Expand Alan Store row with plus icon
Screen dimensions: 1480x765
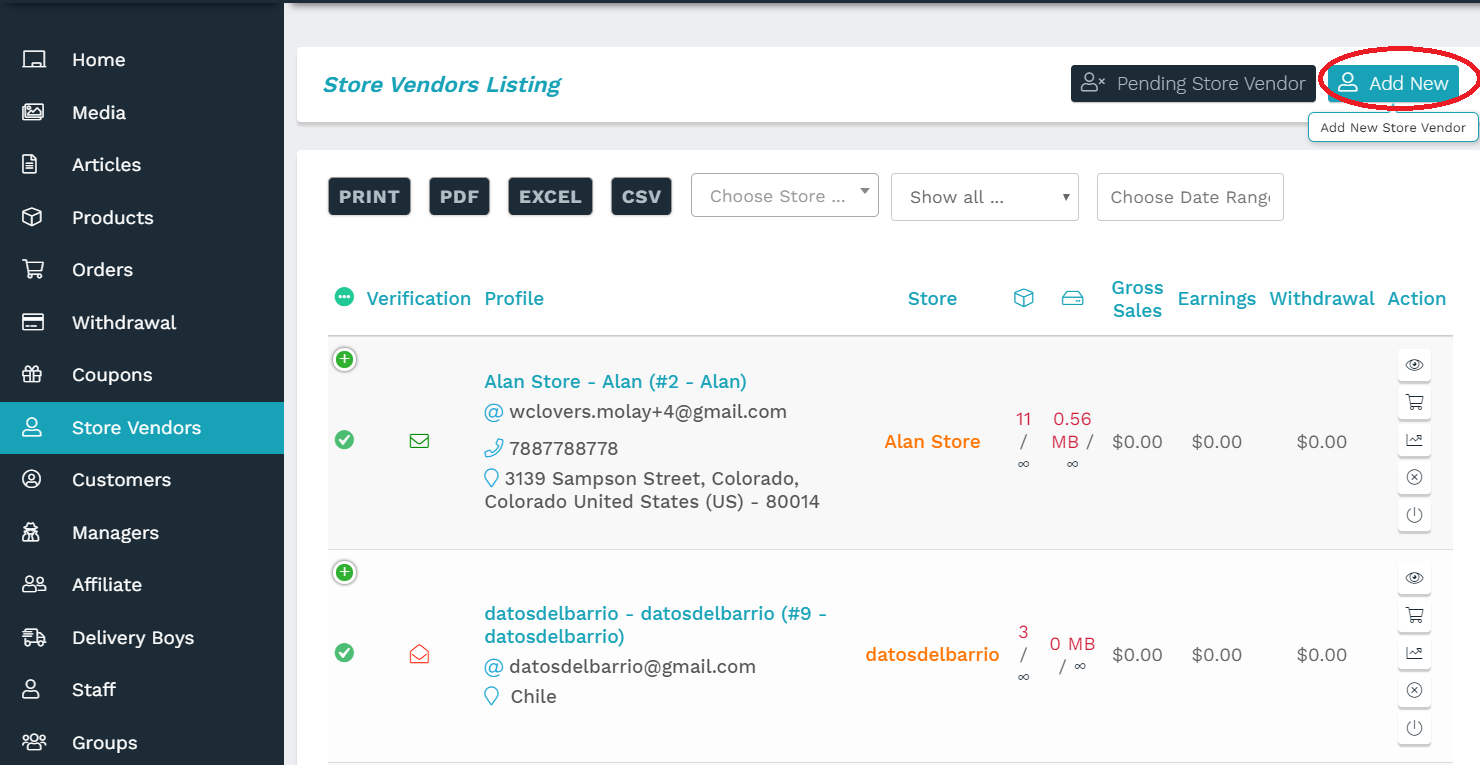[x=344, y=359]
